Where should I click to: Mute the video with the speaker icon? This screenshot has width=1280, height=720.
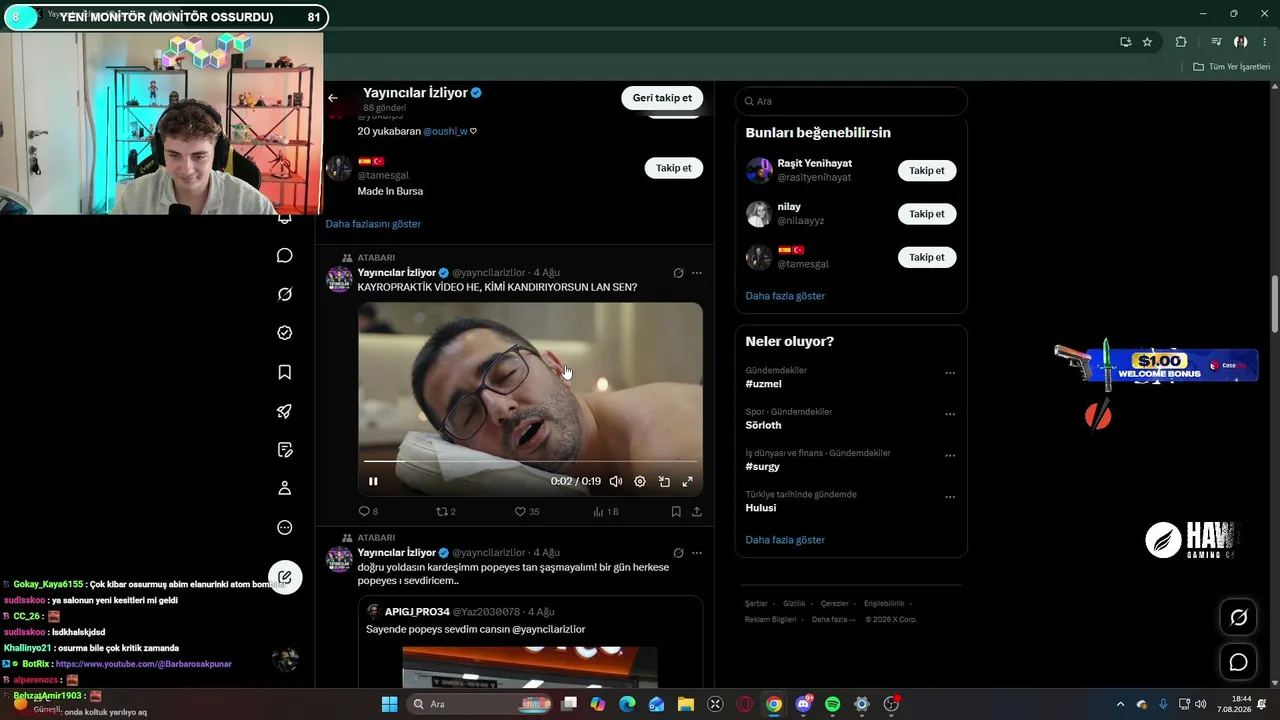(616, 481)
